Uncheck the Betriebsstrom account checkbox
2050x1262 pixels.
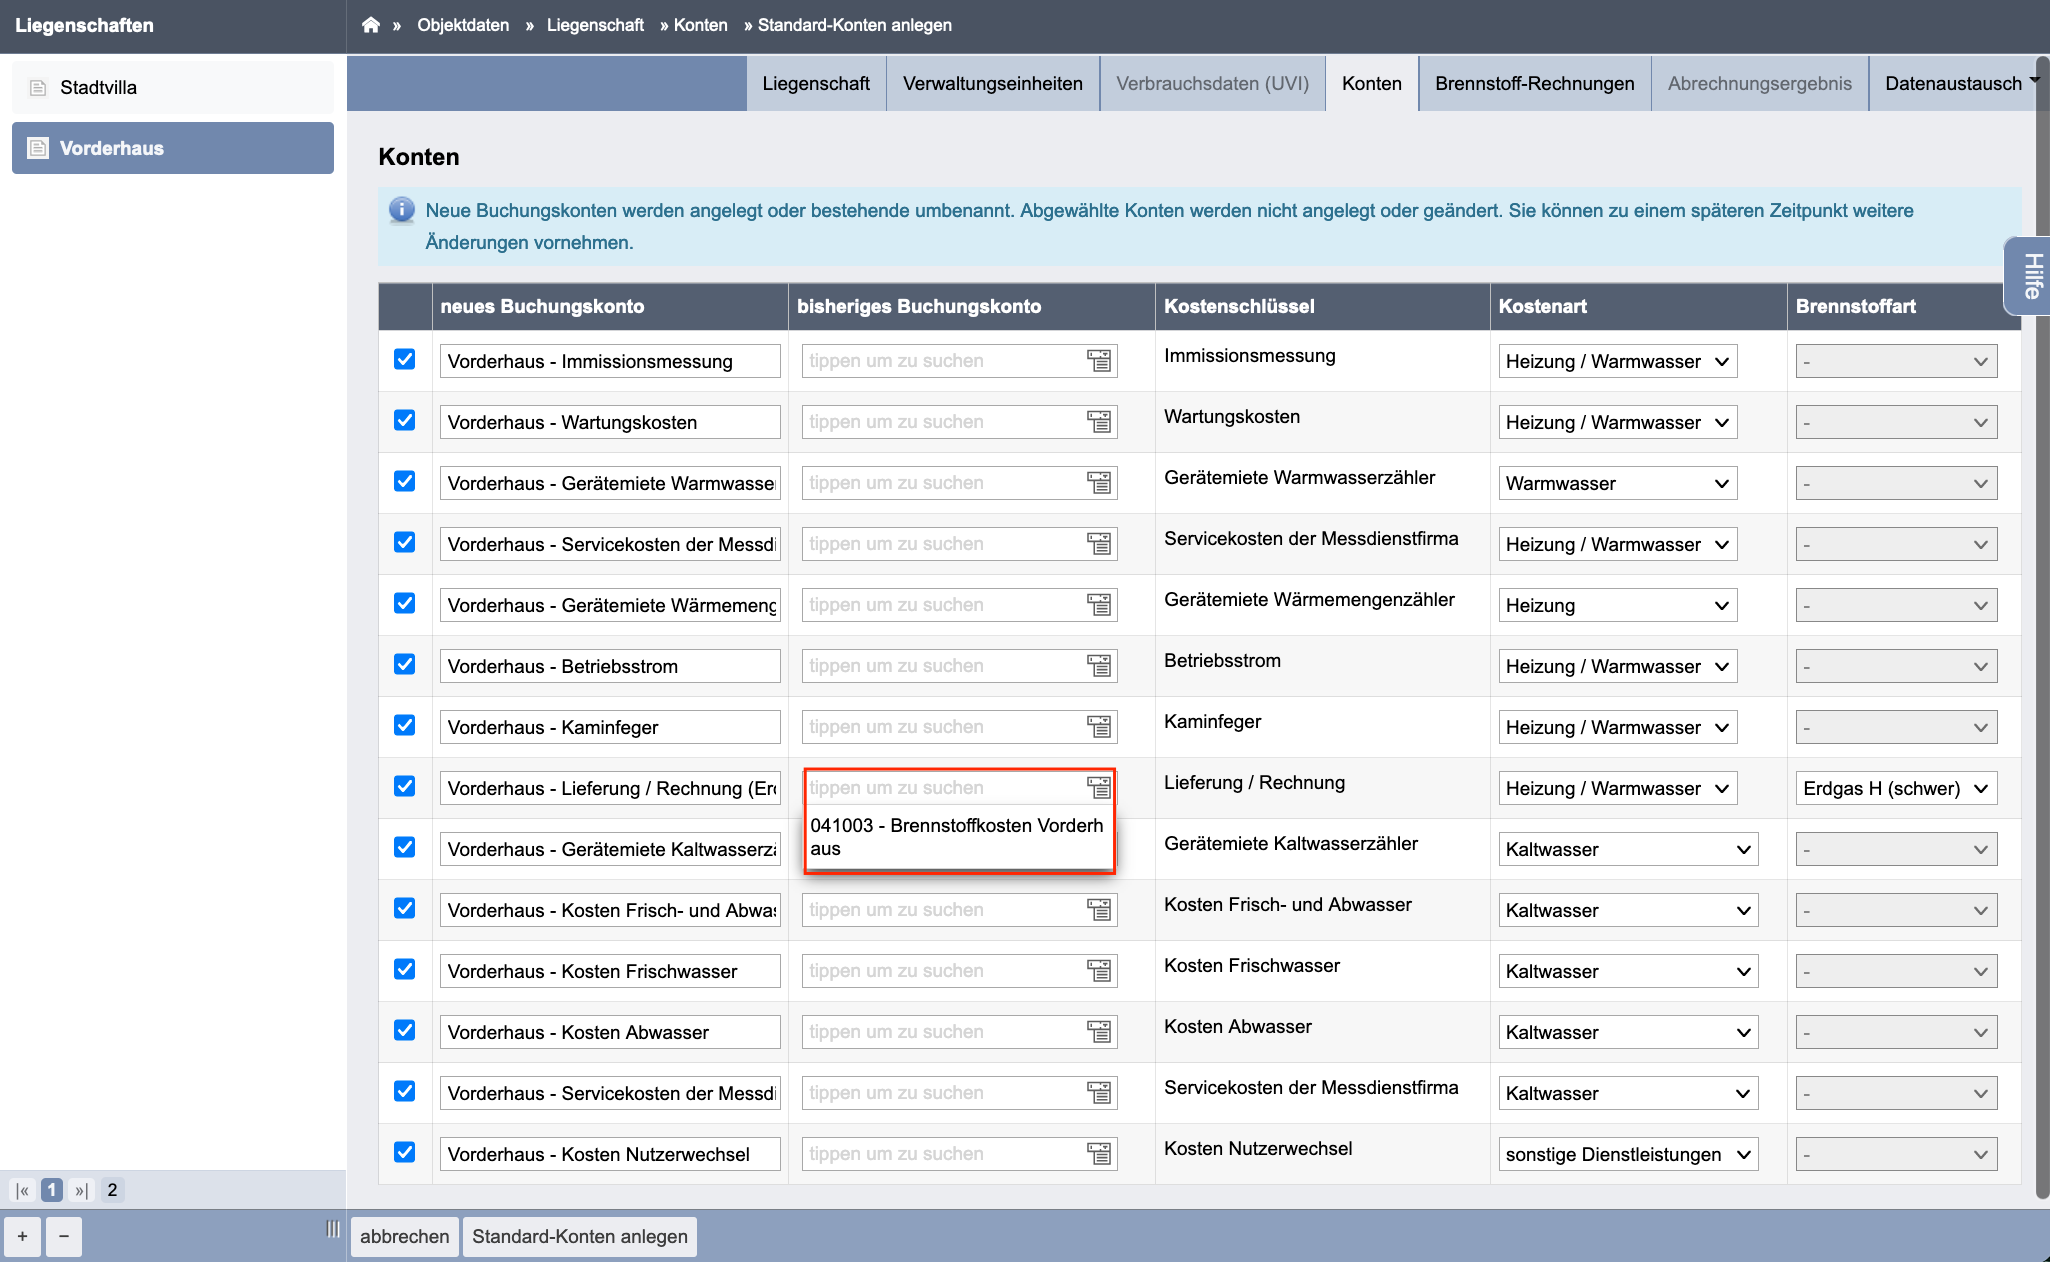(x=404, y=664)
